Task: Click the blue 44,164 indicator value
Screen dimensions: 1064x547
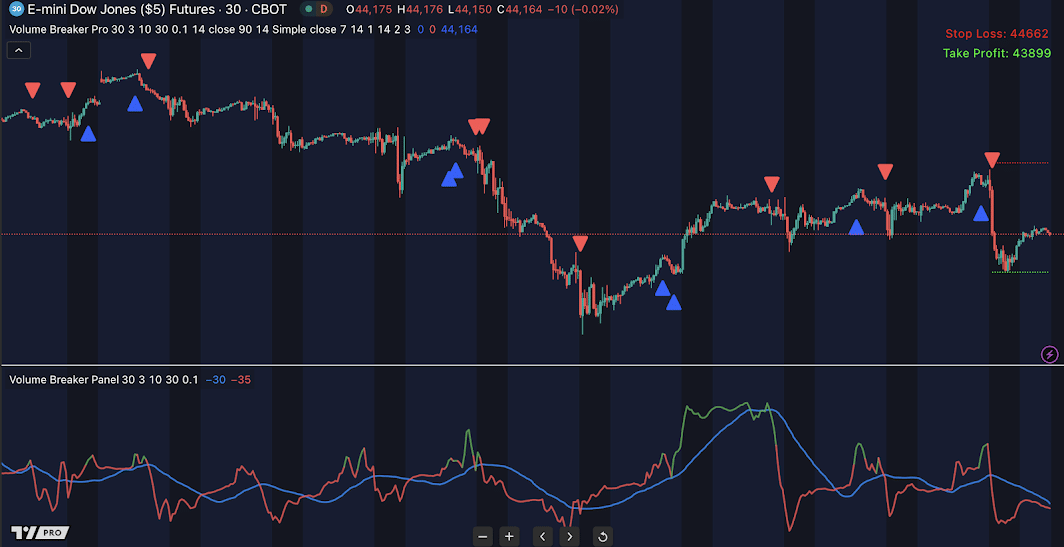Action: 459,30
